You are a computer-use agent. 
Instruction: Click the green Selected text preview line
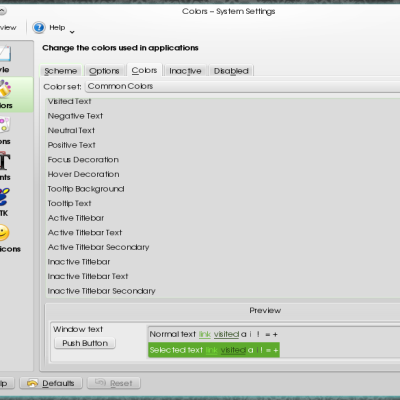tap(214, 350)
